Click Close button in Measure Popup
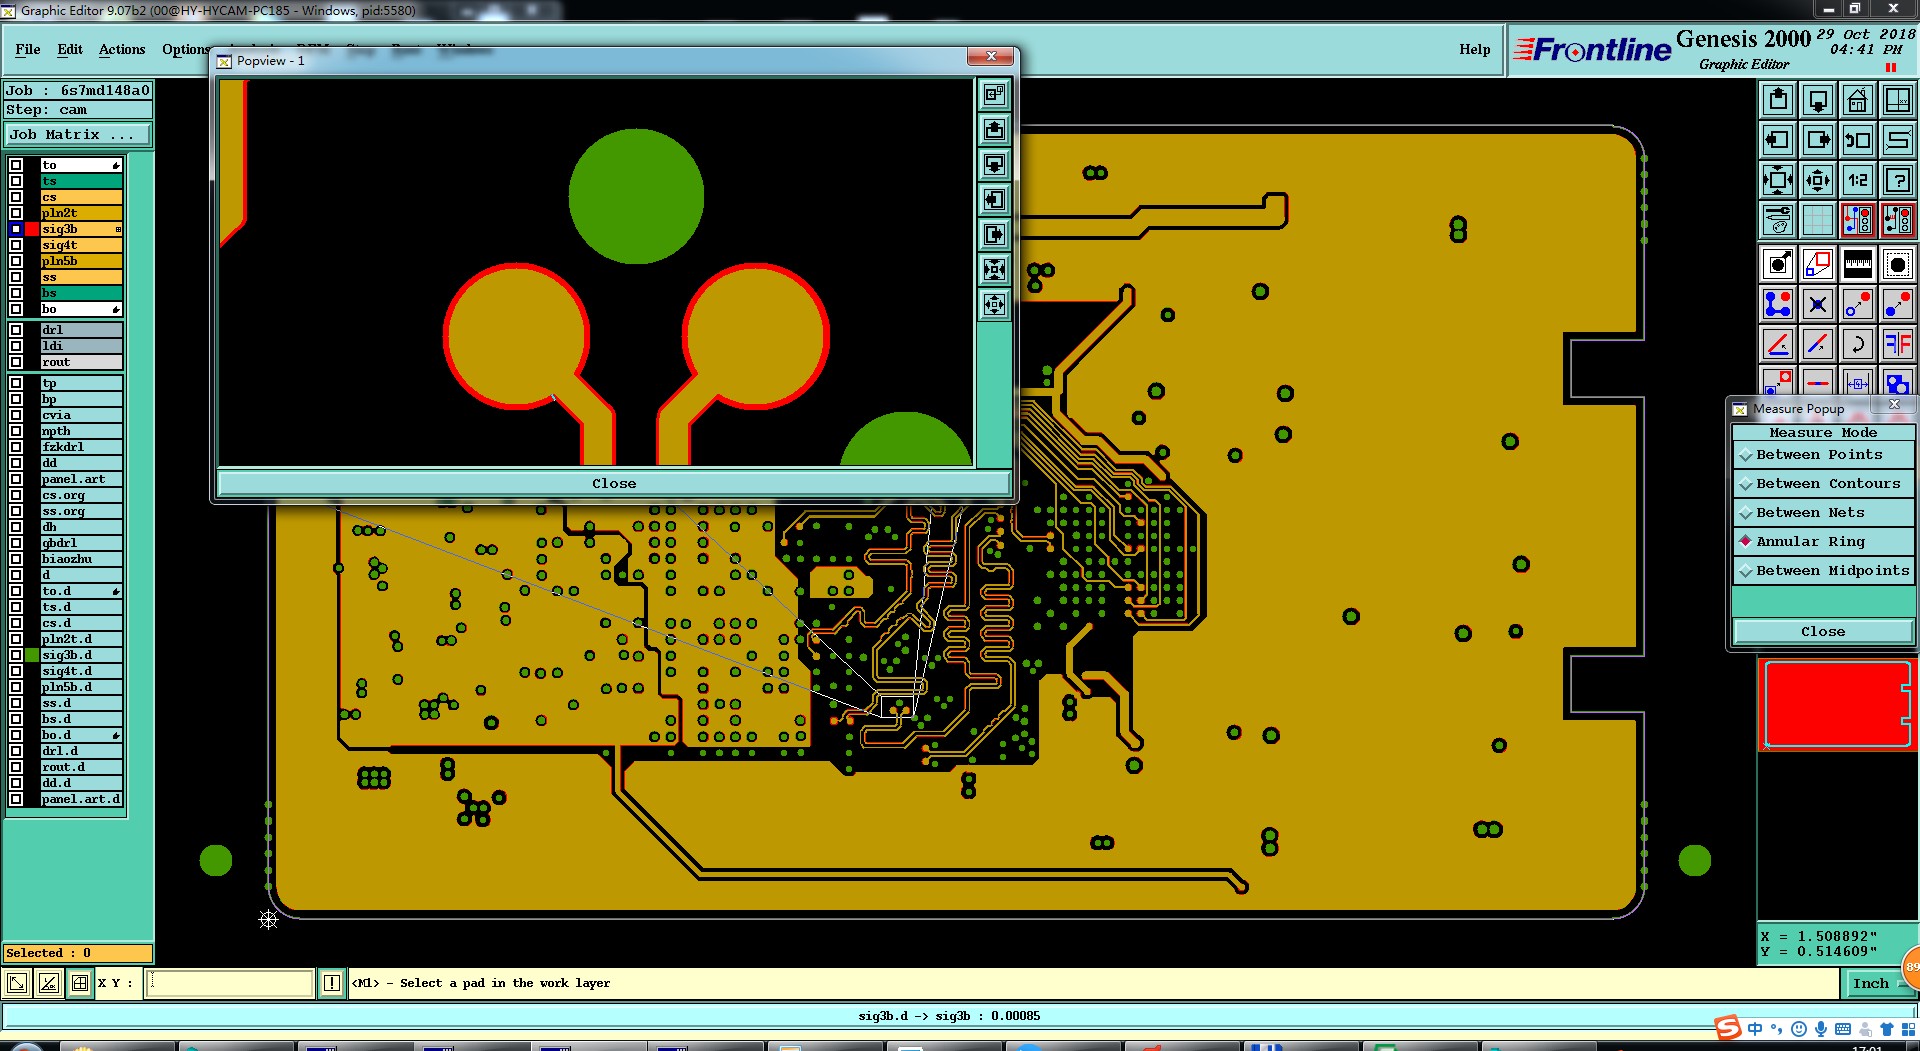1920x1051 pixels. (x=1823, y=631)
